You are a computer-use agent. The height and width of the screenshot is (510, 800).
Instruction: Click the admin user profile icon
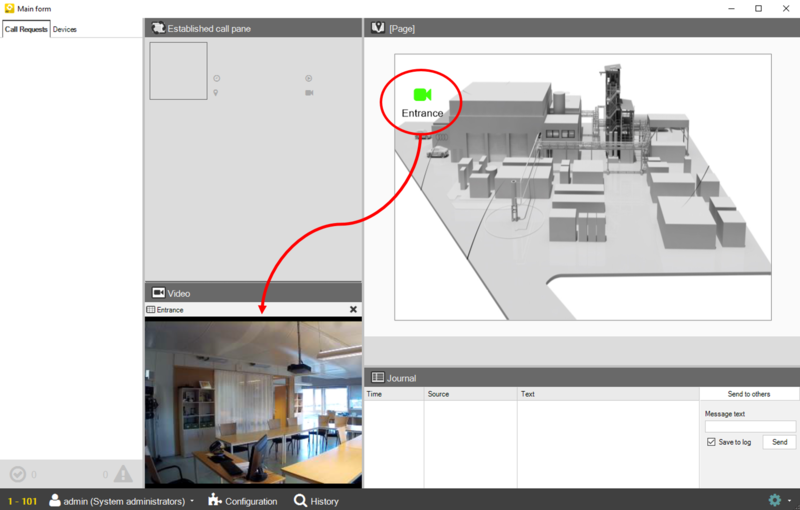pyautogui.click(x=55, y=500)
